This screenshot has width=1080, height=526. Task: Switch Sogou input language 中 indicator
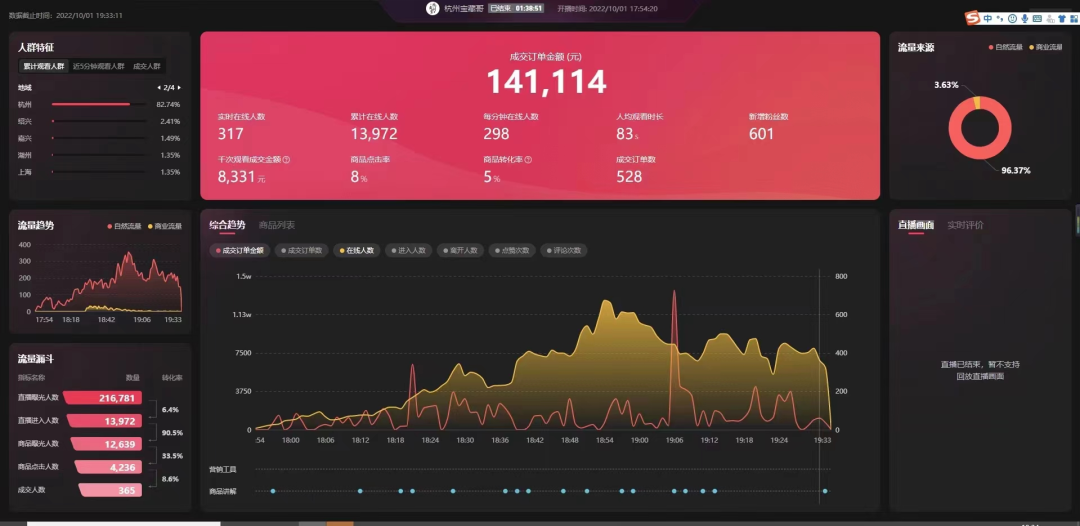point(988,19)
